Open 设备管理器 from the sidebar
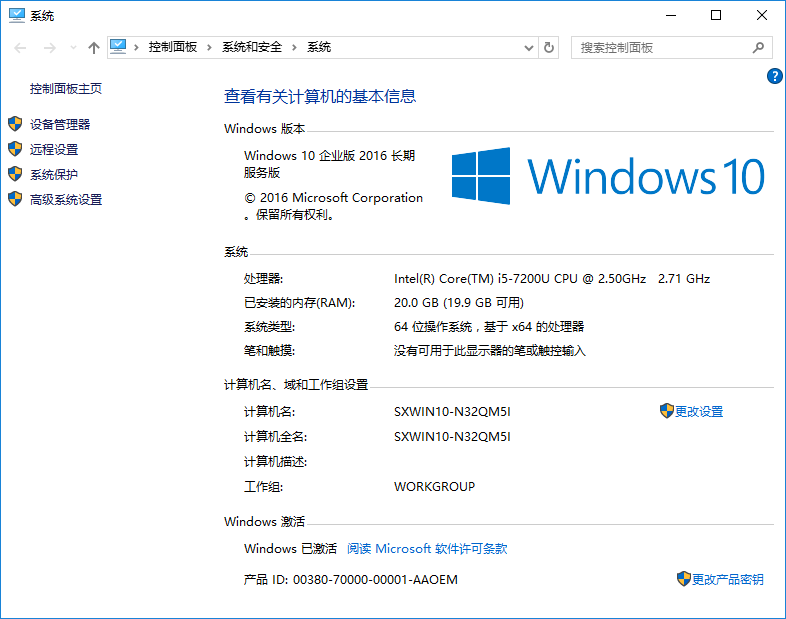The width and height of the screenshot is (786, 619). [x=60, y=124]
